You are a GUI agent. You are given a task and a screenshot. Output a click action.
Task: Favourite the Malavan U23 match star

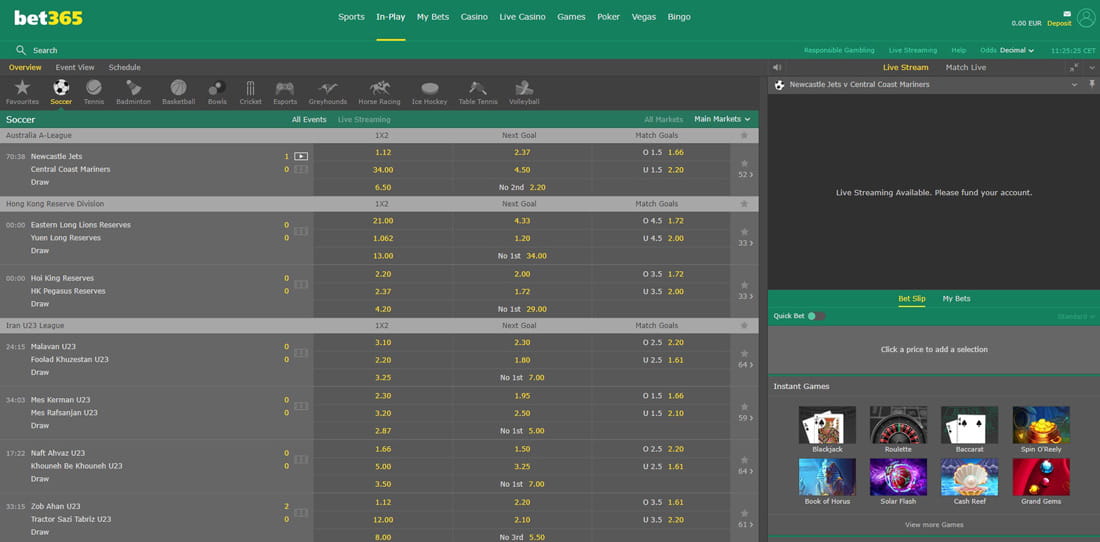point(744,353)
